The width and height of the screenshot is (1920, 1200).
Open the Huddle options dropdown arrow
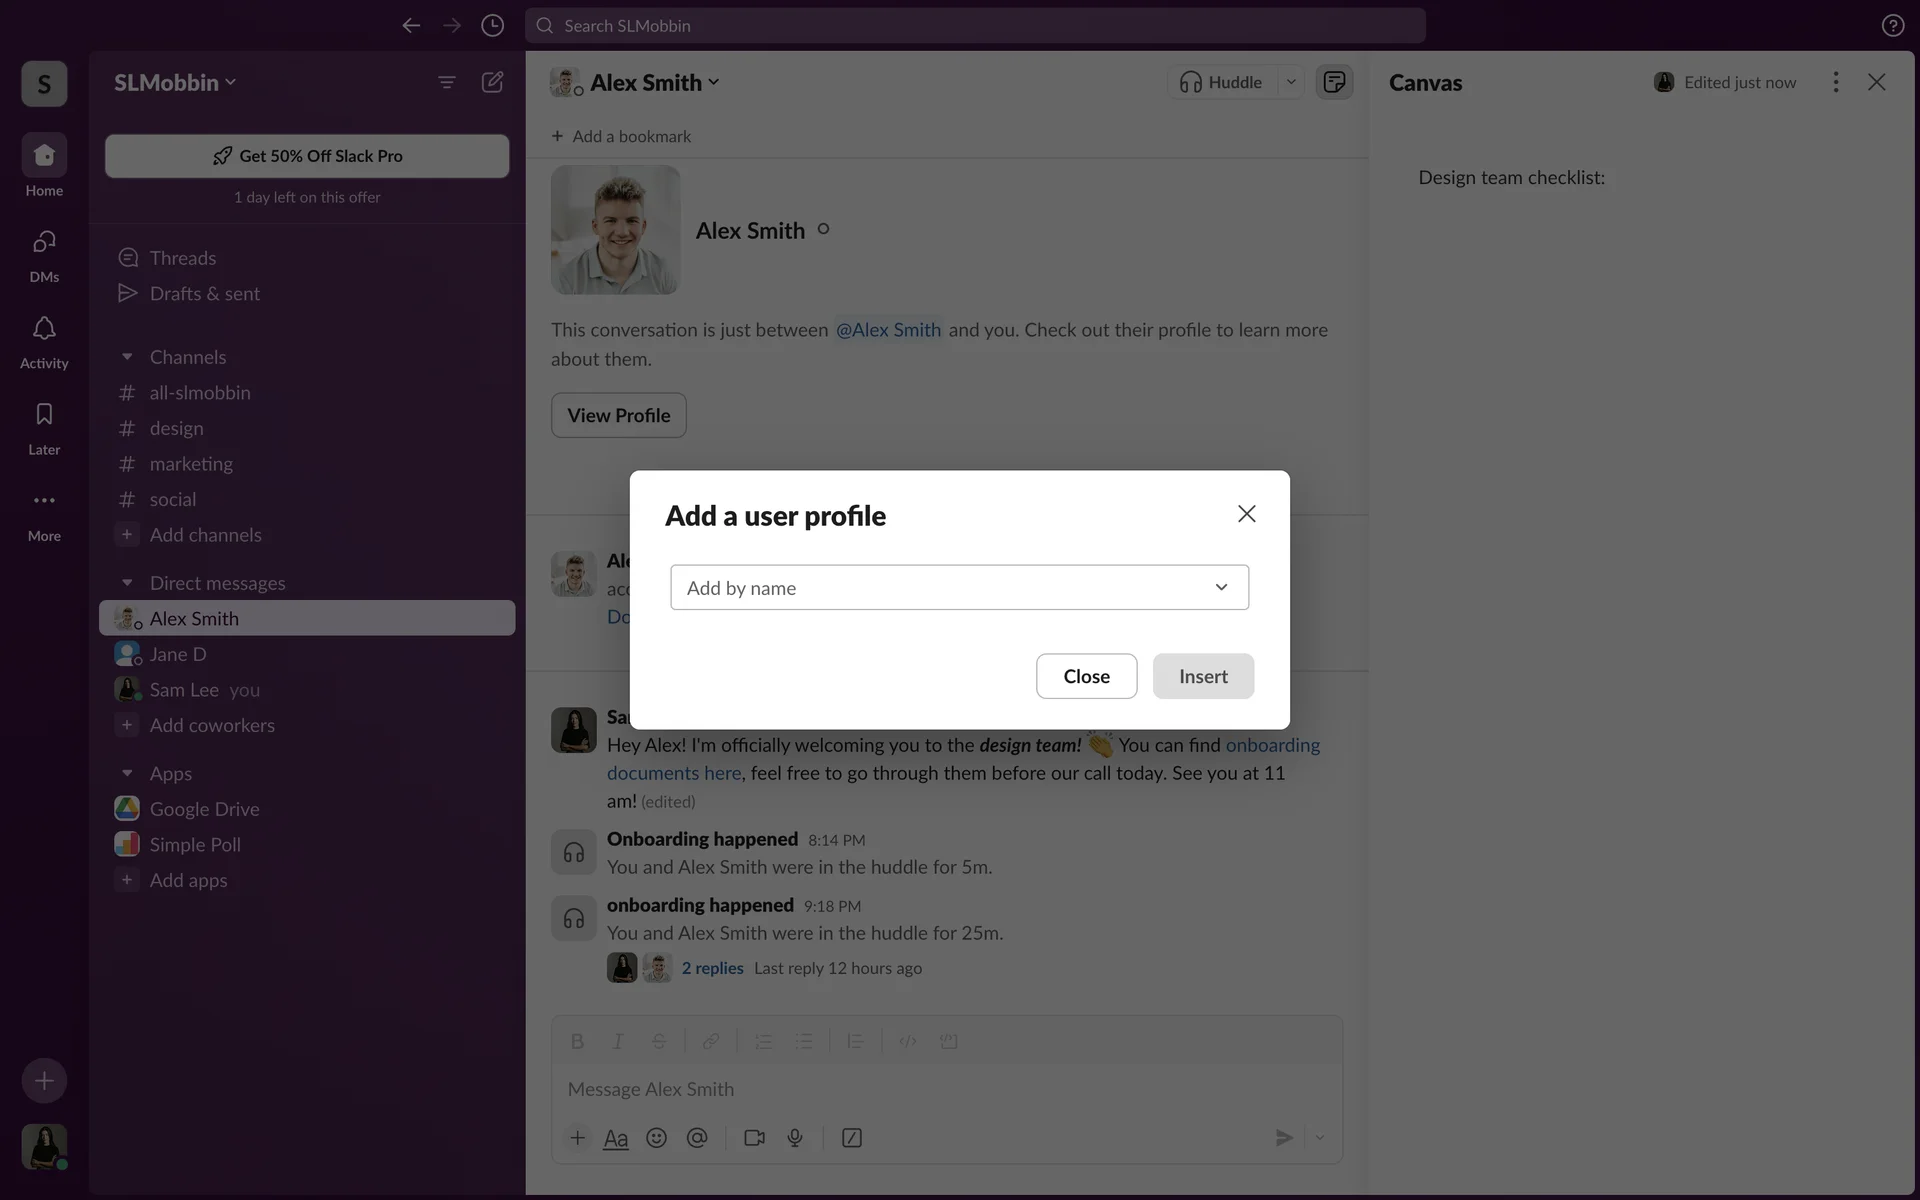1291,82
